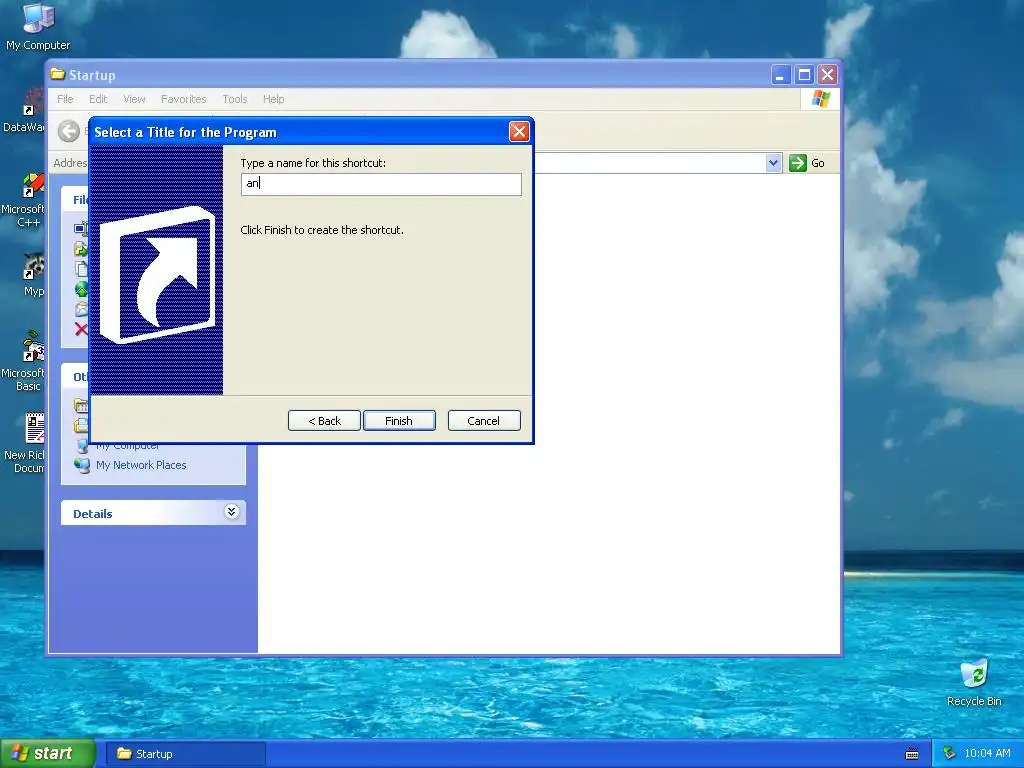Viewport: 1024px width, 768px height.
Task: Click the Start button
Action: tap(47, 753)
